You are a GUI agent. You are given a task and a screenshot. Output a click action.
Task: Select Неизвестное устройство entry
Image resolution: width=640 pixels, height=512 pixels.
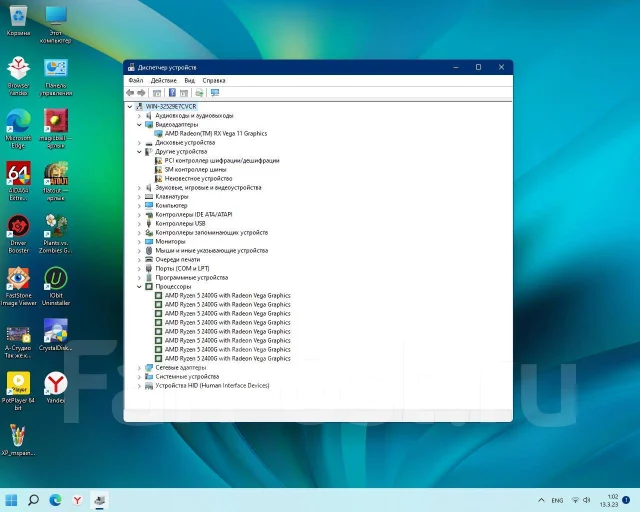click(x=198, y=178)
